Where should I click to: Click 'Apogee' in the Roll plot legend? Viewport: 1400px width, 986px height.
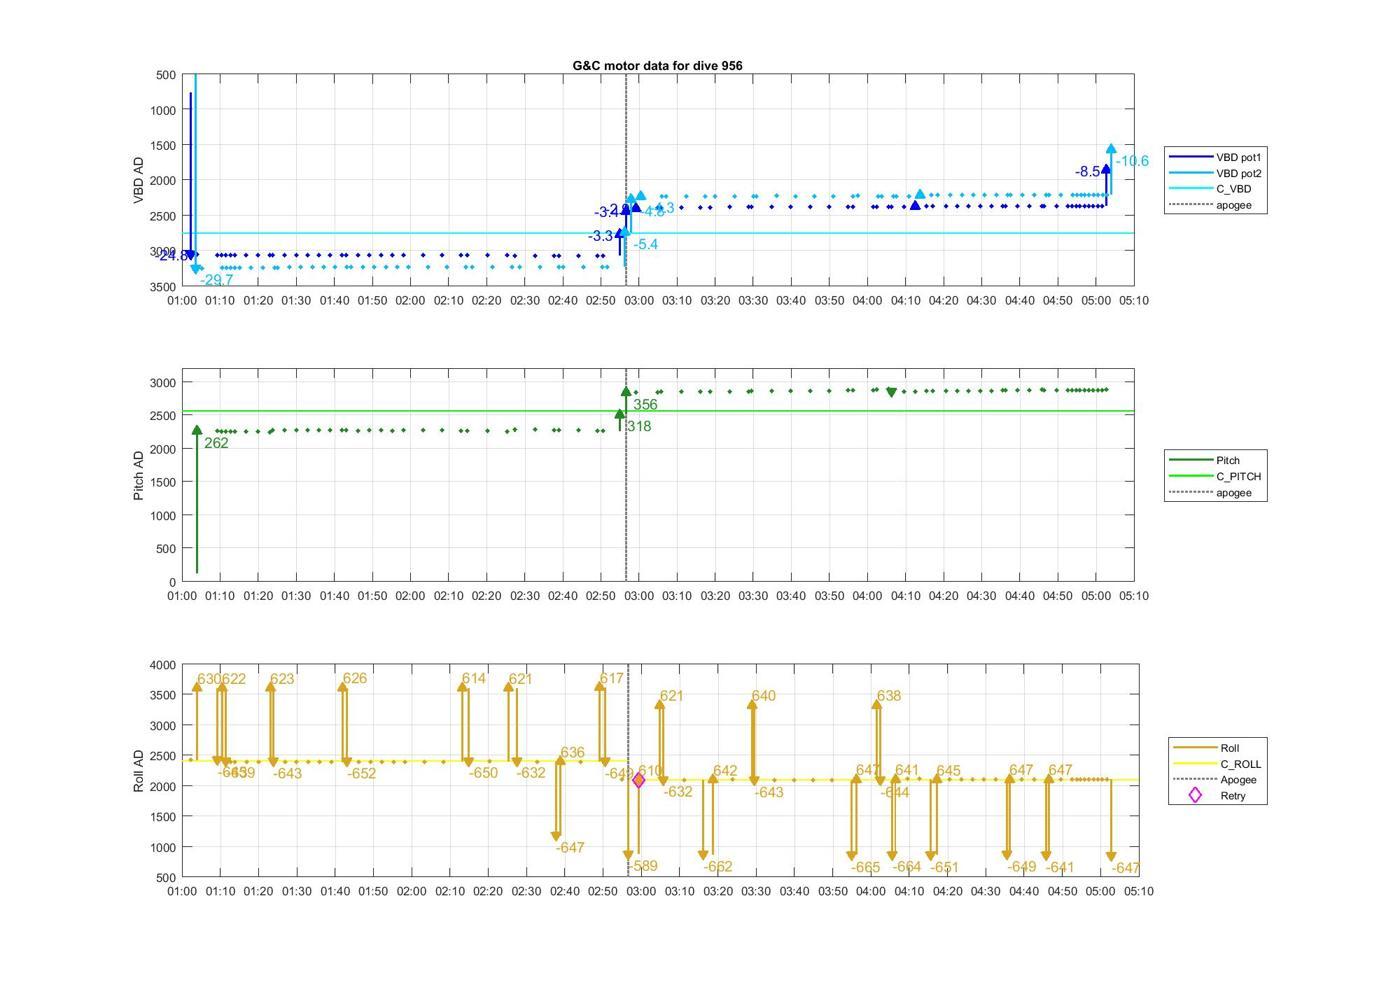[x=1238, y=780]
